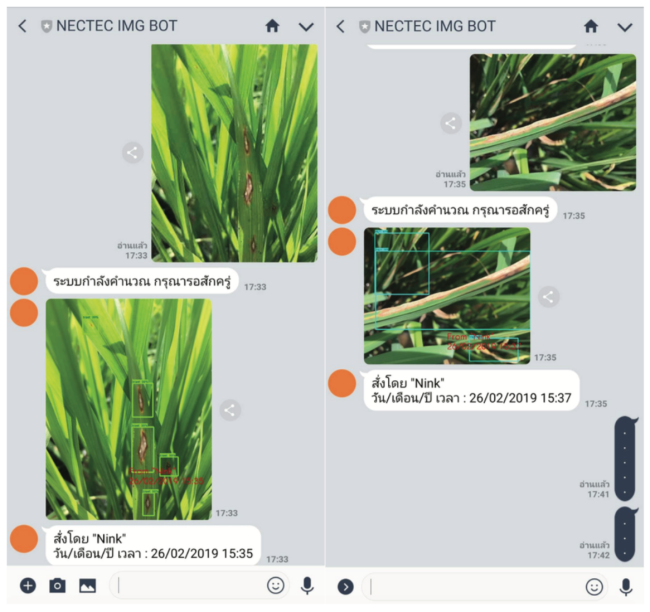The width and height of the screenshot is (650, 612).
Task: Select message 'สั่งโดย "Nink"' dated 26/02/2019 15:37
Action: [x=471, y=390]
